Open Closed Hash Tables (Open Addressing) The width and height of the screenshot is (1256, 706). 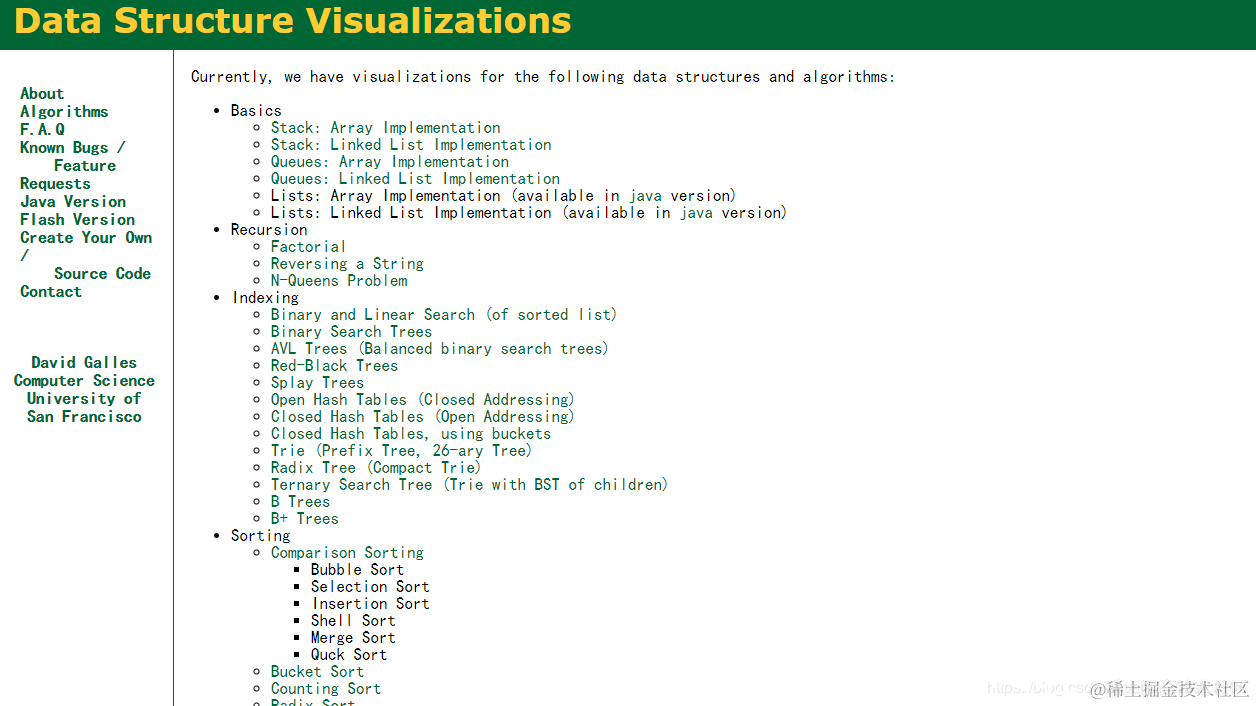pyautogui.click(x=422, y=417)
